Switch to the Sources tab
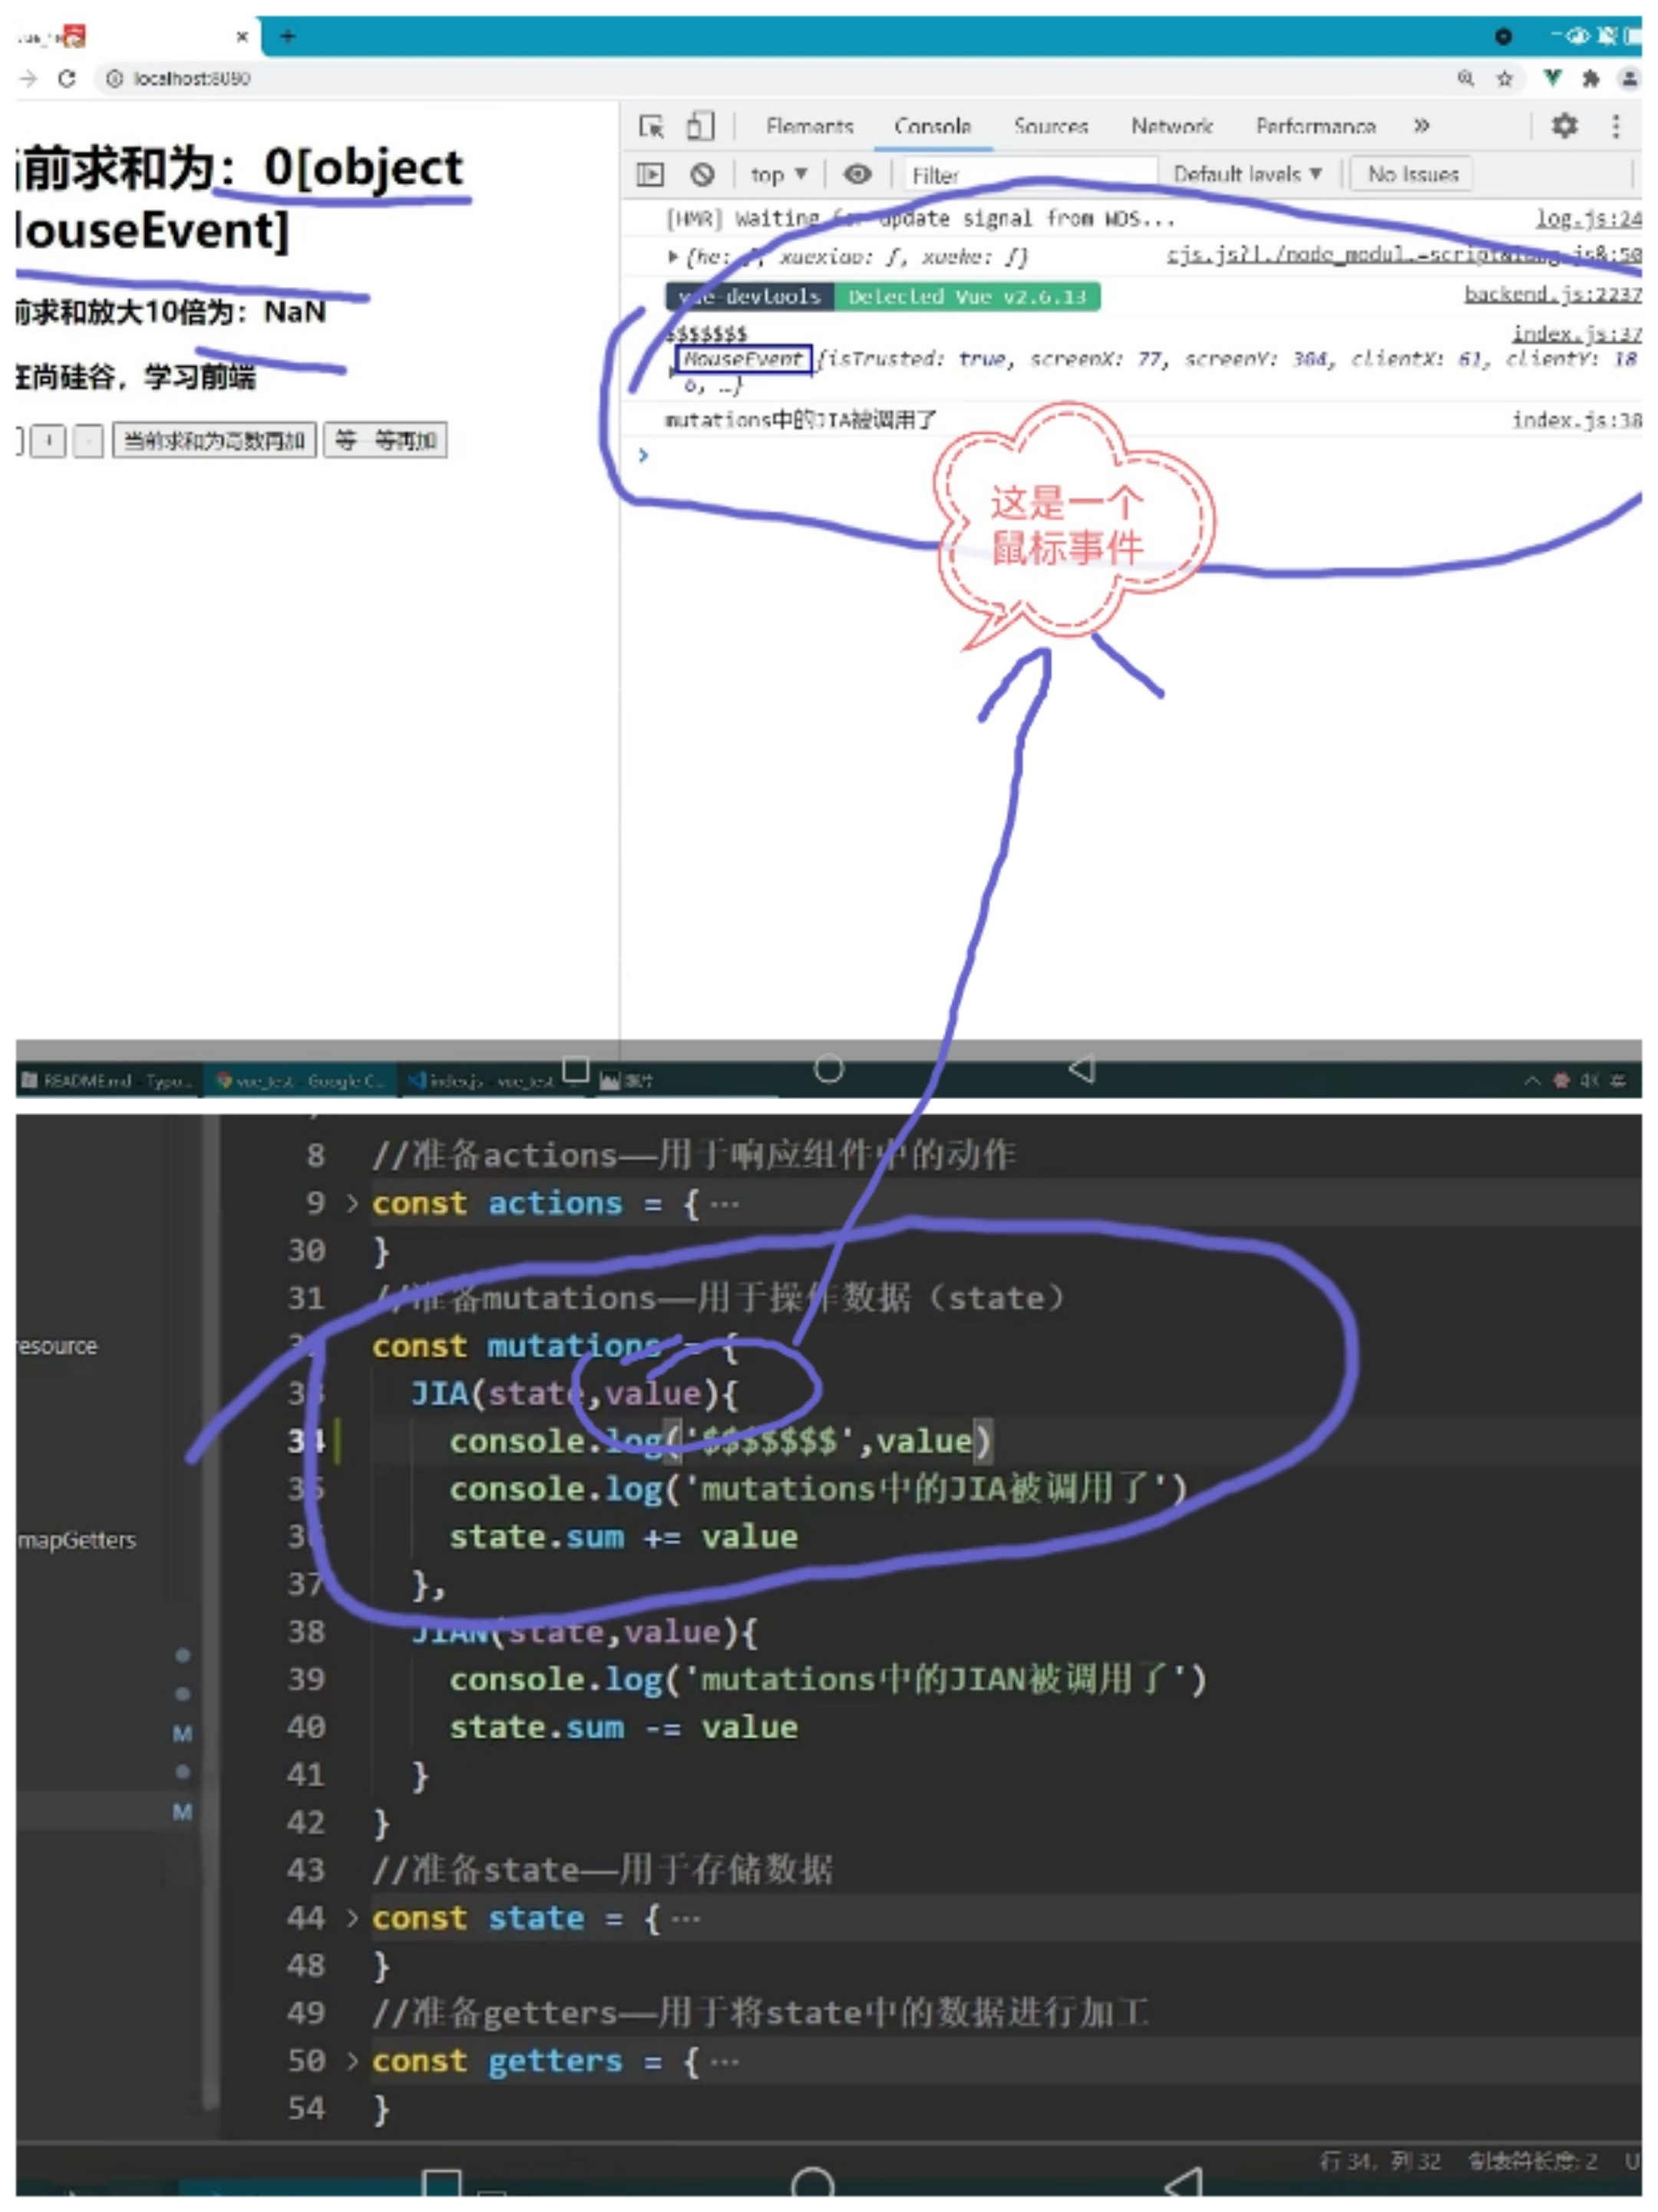Viewport: 1658px width, 2212px height. (x=1050, y=126)
